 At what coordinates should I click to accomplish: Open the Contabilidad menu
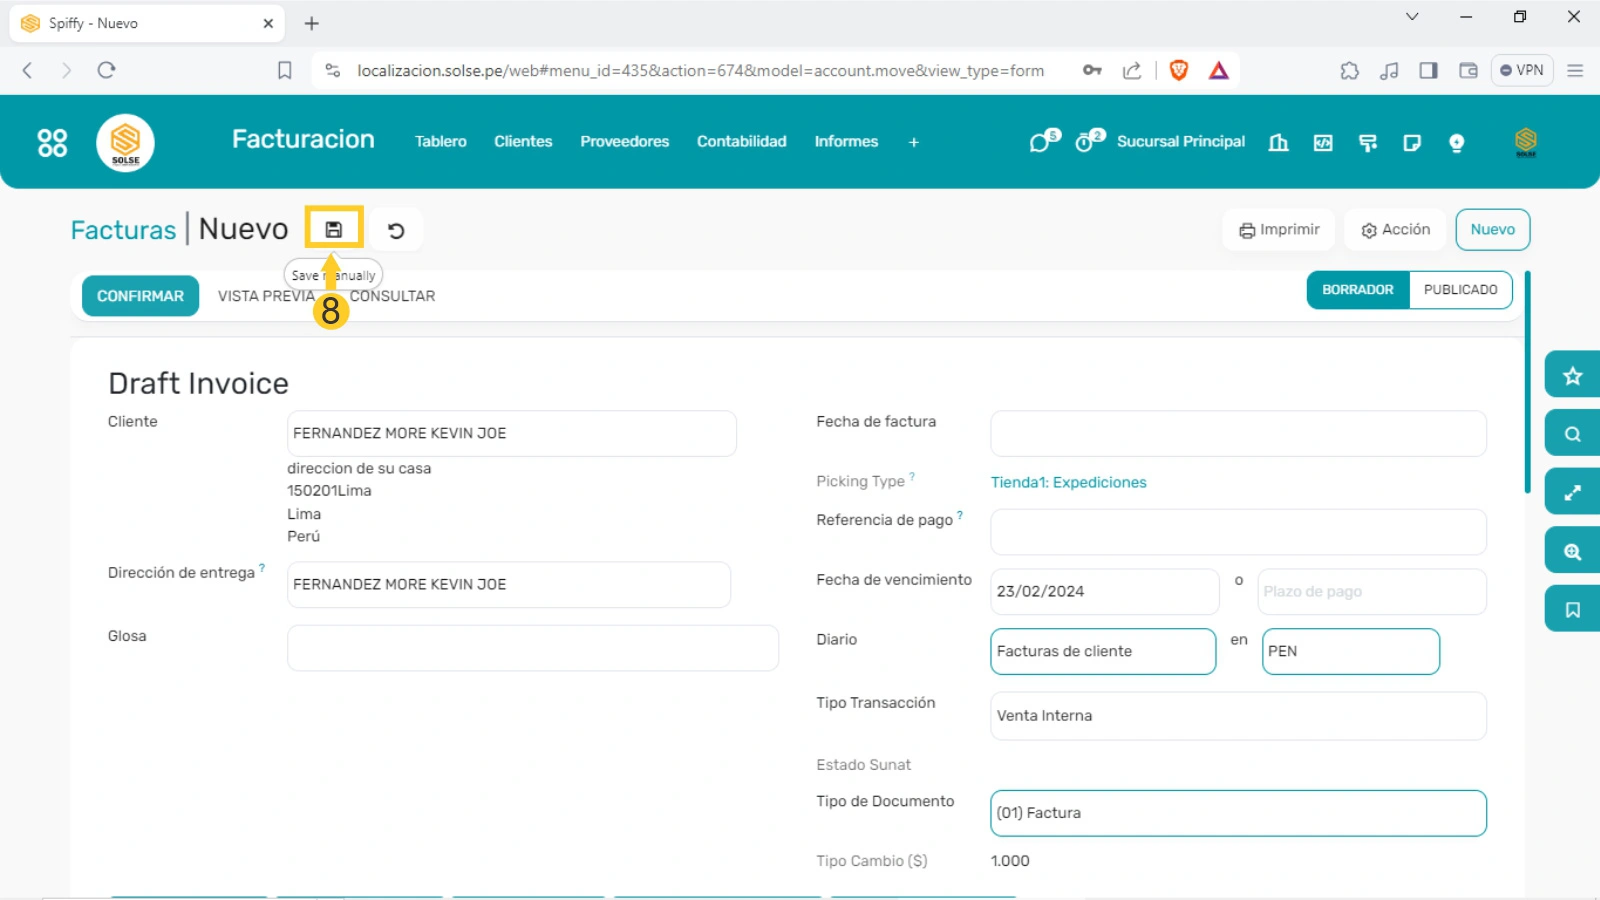[x=741, y=142]
